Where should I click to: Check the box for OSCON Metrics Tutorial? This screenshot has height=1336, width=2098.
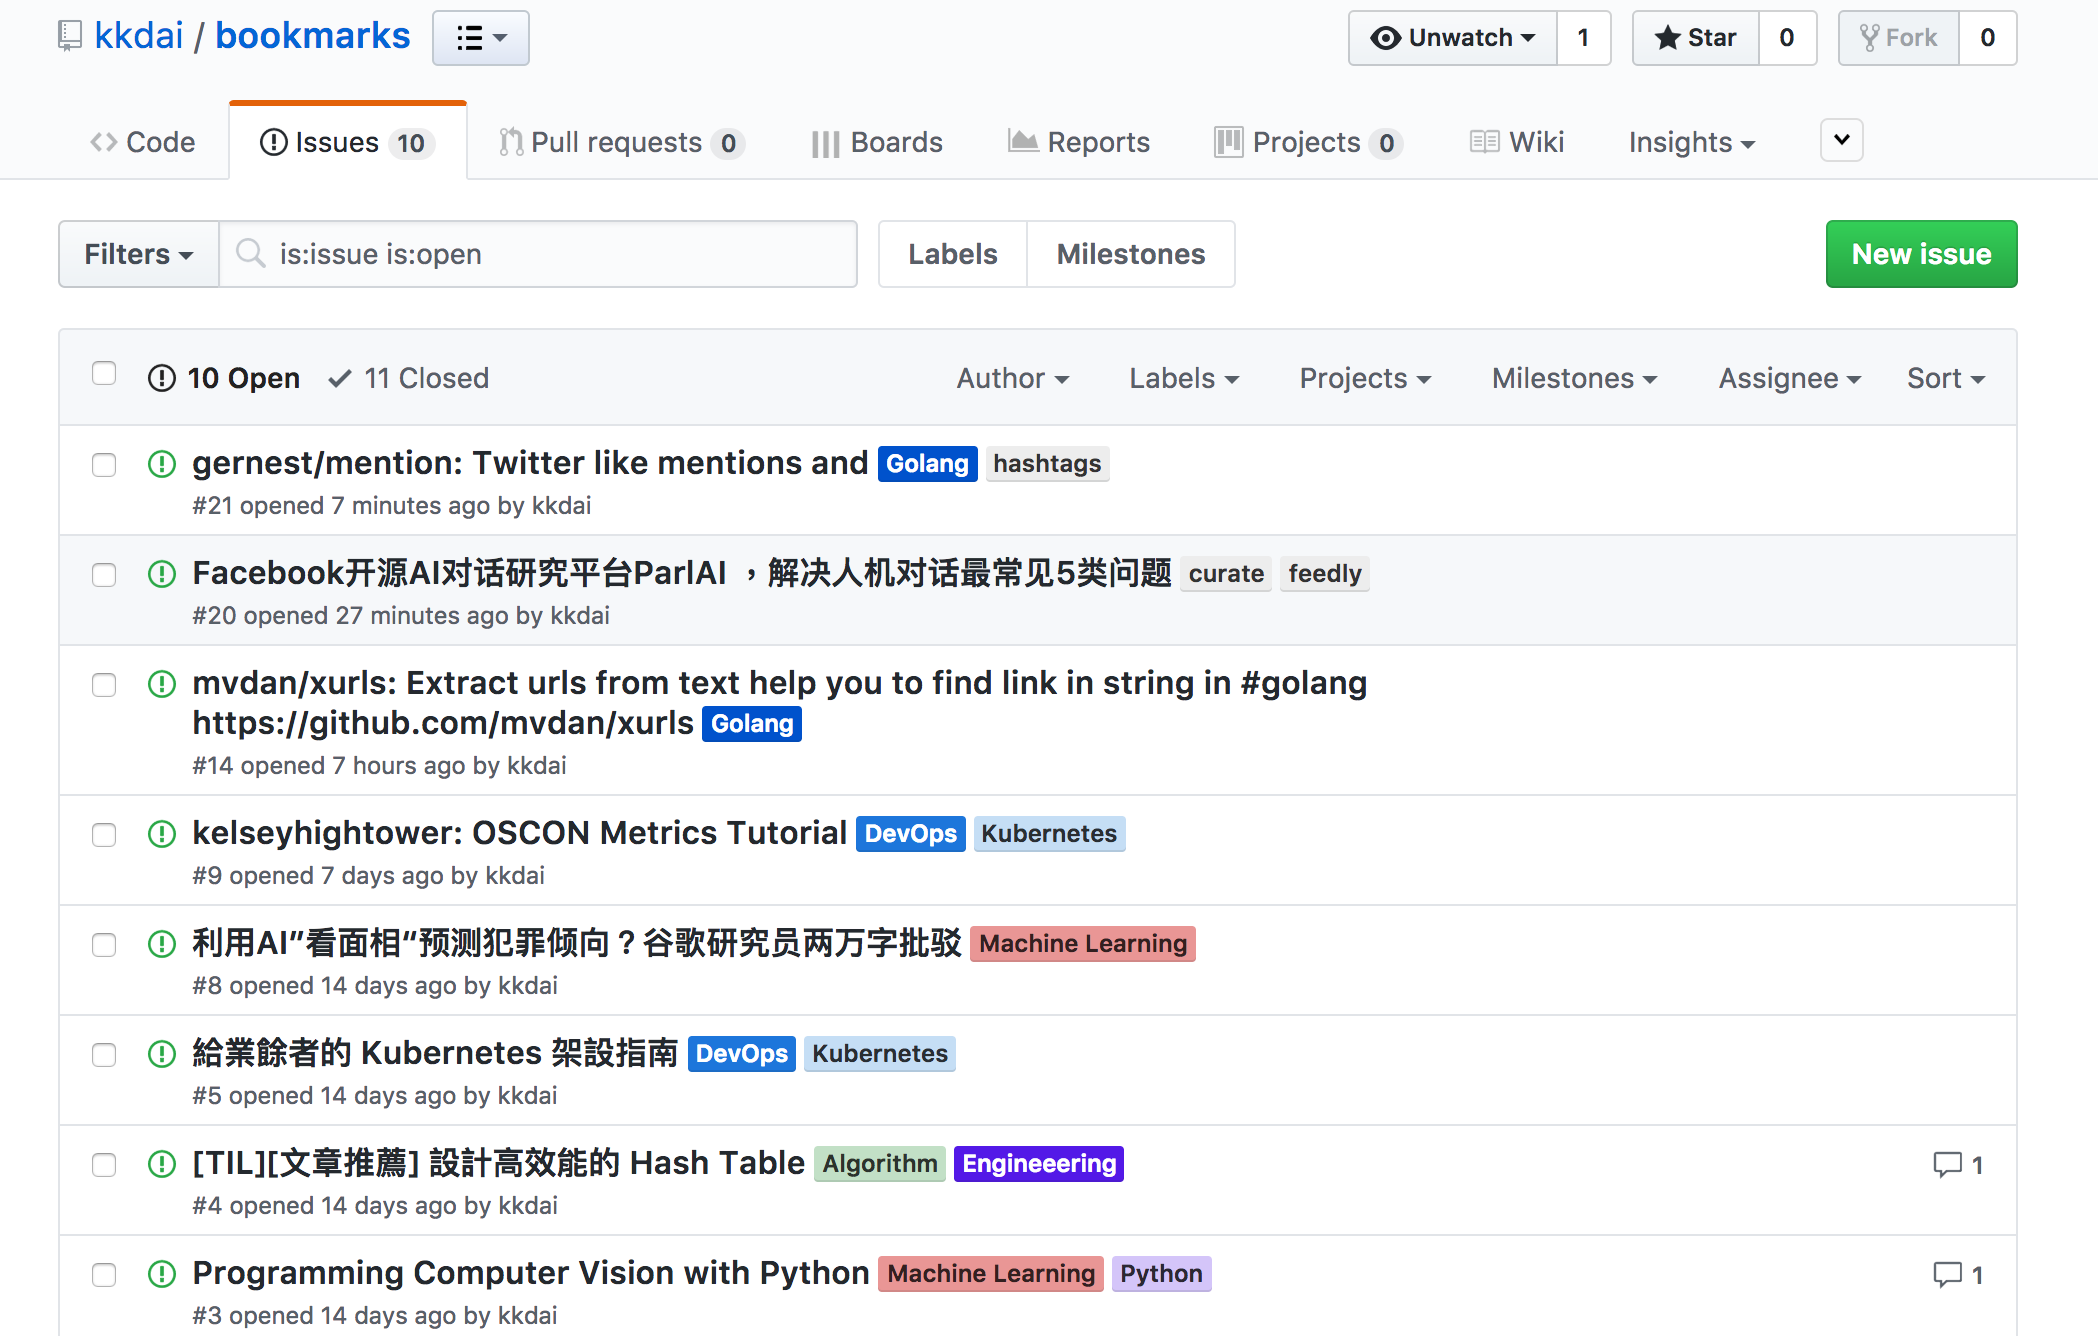[104, 835]
